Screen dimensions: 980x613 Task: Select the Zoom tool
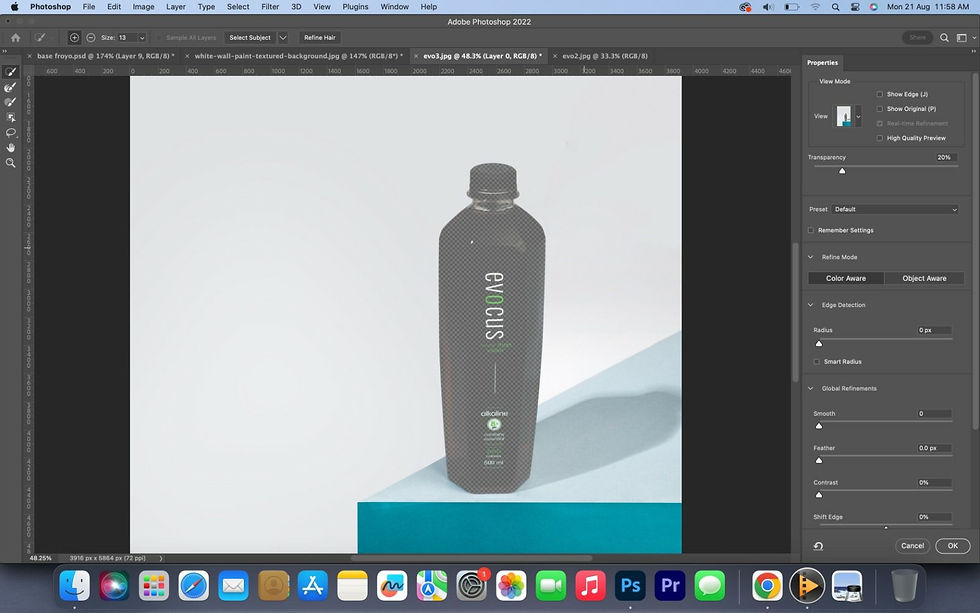[11, 162]
